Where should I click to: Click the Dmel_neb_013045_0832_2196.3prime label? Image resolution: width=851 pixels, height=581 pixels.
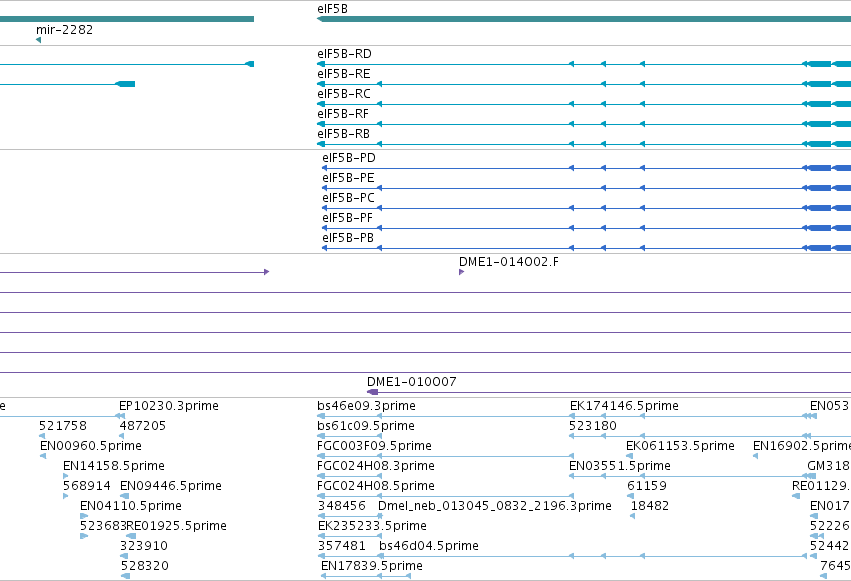click(x=494, y=506)
